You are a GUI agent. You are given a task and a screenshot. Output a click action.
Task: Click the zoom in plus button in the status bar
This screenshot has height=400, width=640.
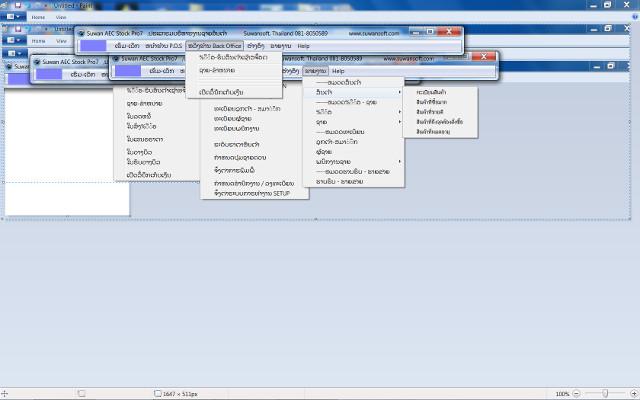click(x=634, y=393)
